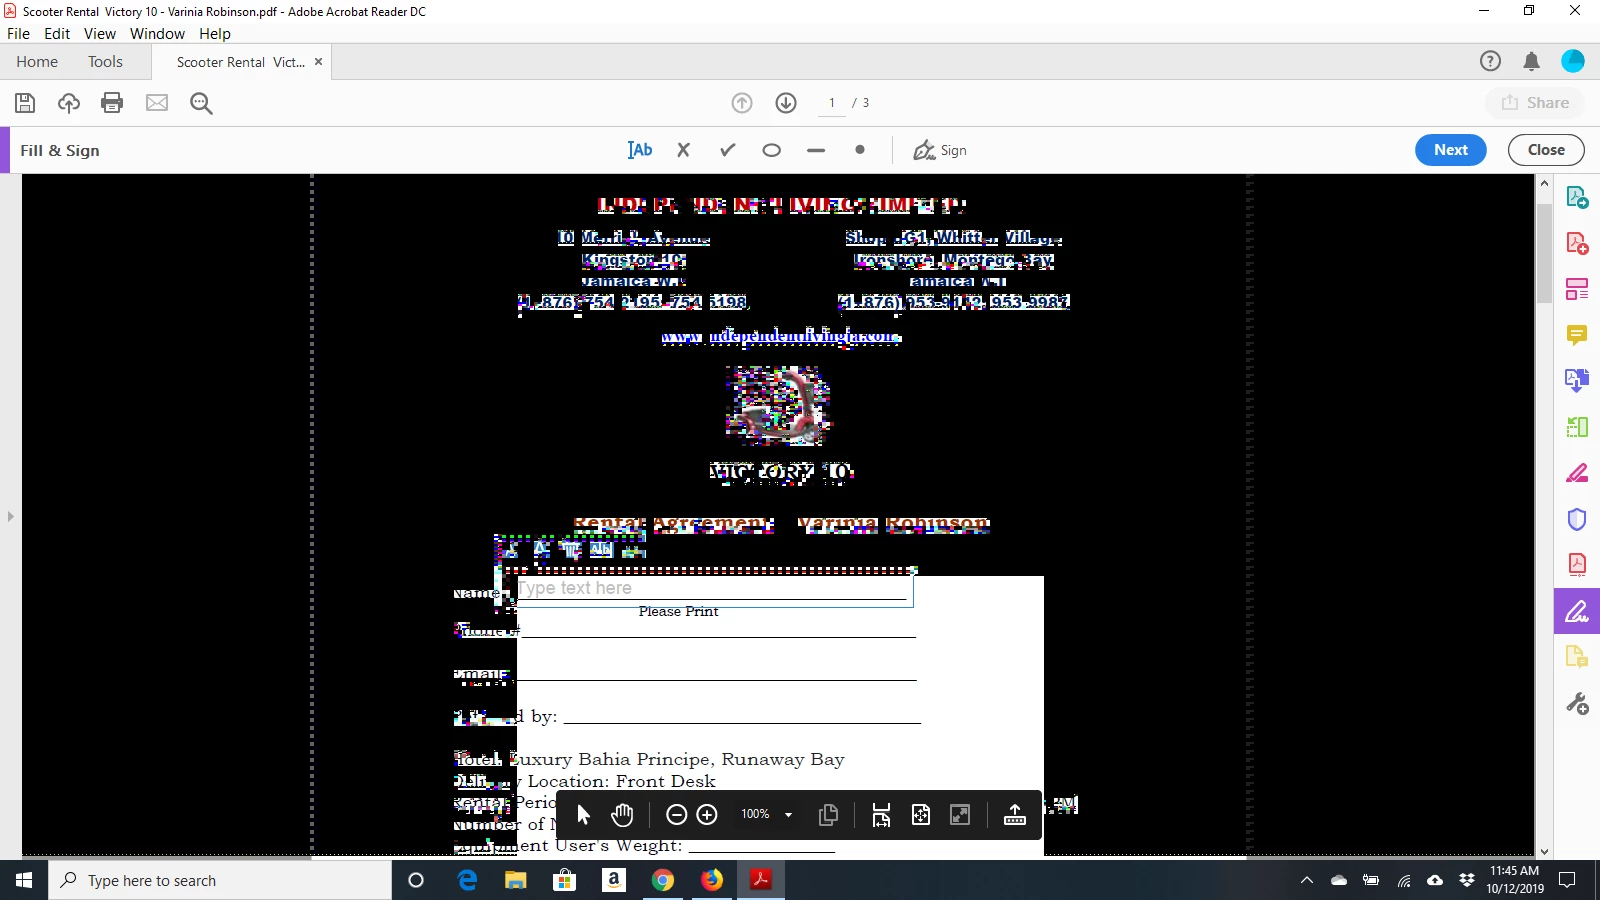Viewport: 1600px width, 900px height.
Task: Click the vertical scrollbar down arrow
Action: 1545,852
